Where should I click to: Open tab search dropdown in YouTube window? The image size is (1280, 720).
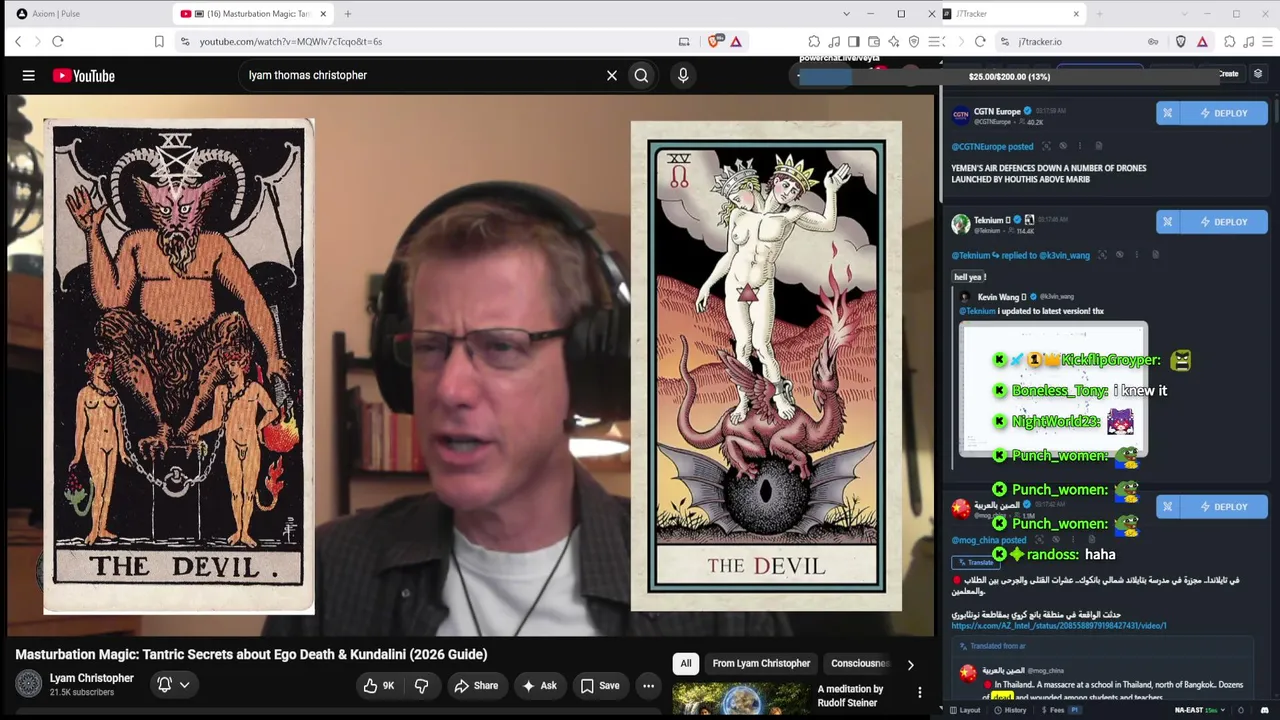click(x=846, y=14)
